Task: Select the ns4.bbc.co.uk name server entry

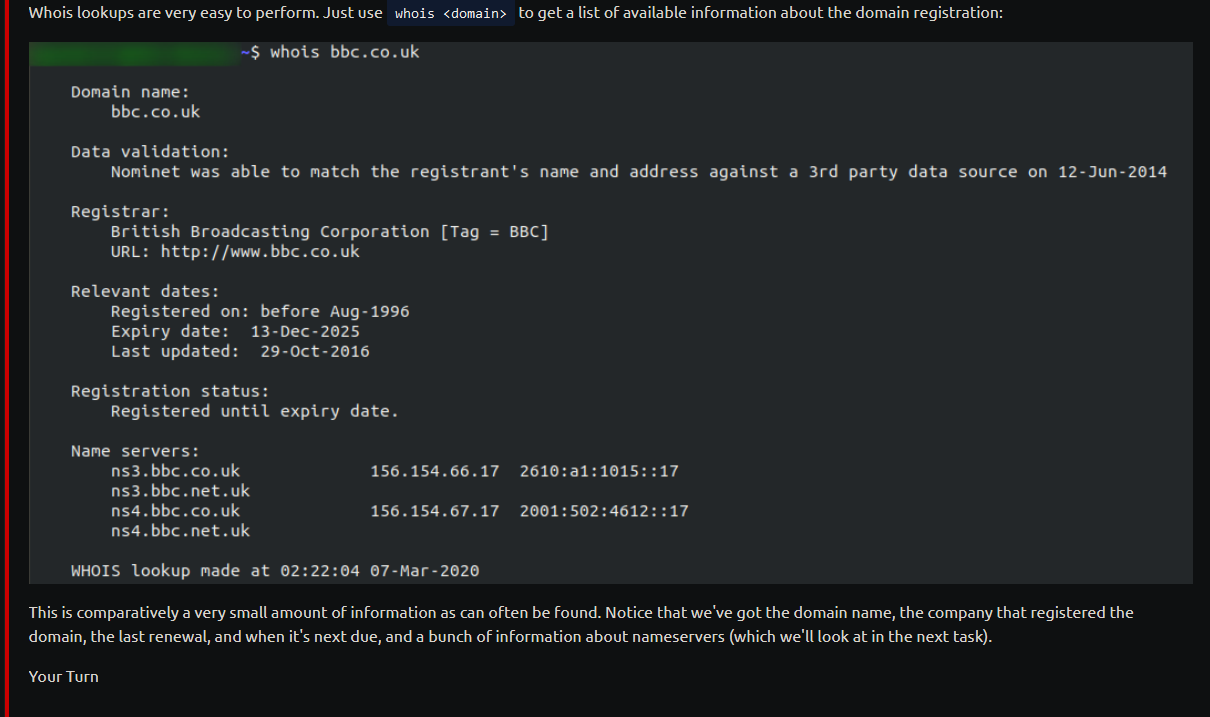Action: click(175, 511)
